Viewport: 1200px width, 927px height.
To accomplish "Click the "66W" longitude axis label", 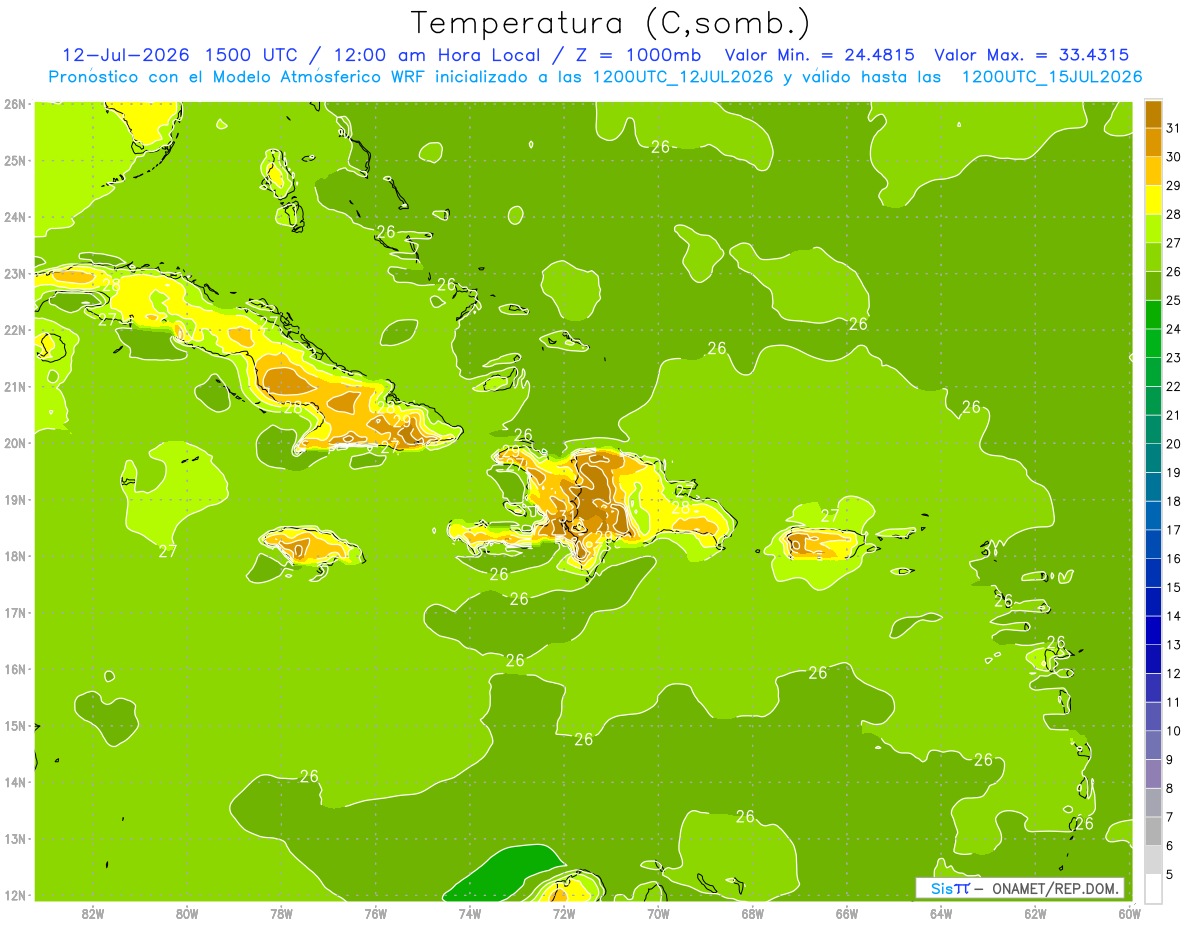I will pyautogui.click(x=846, y=912).
